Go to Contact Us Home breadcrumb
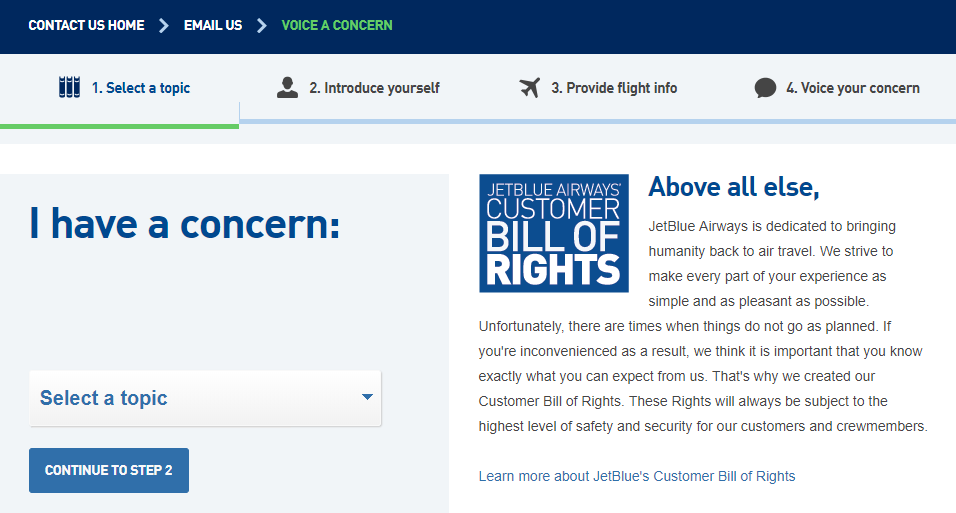This screenshot has width=956, height=513. 87,26
